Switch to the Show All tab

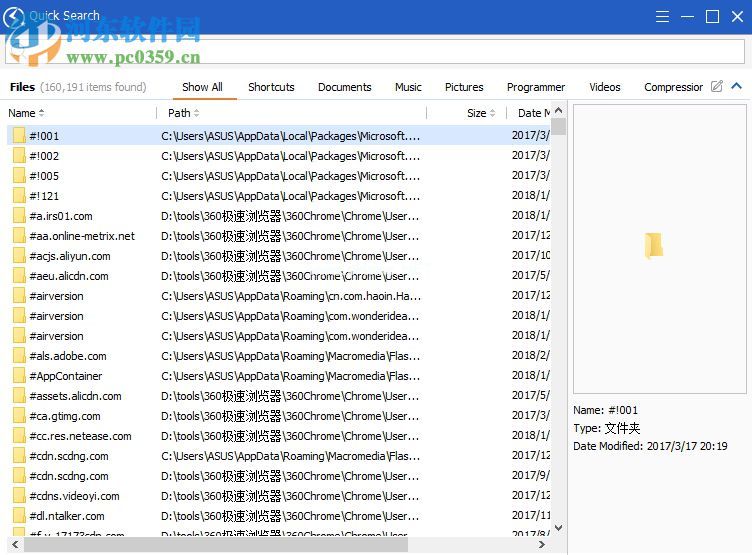[x=202, y=87]
